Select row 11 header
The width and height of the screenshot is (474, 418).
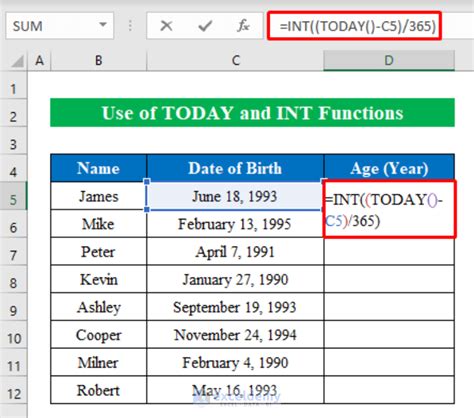point(13,362)
